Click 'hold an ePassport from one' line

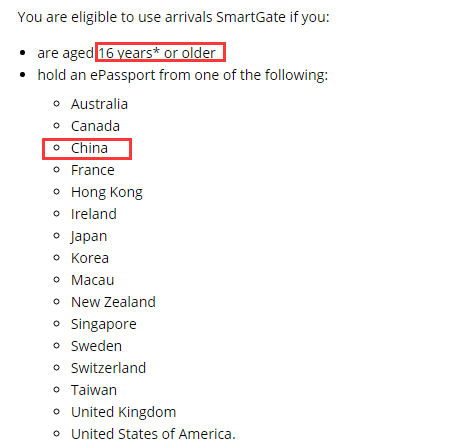pyautogui.click(x=183, y=75)
